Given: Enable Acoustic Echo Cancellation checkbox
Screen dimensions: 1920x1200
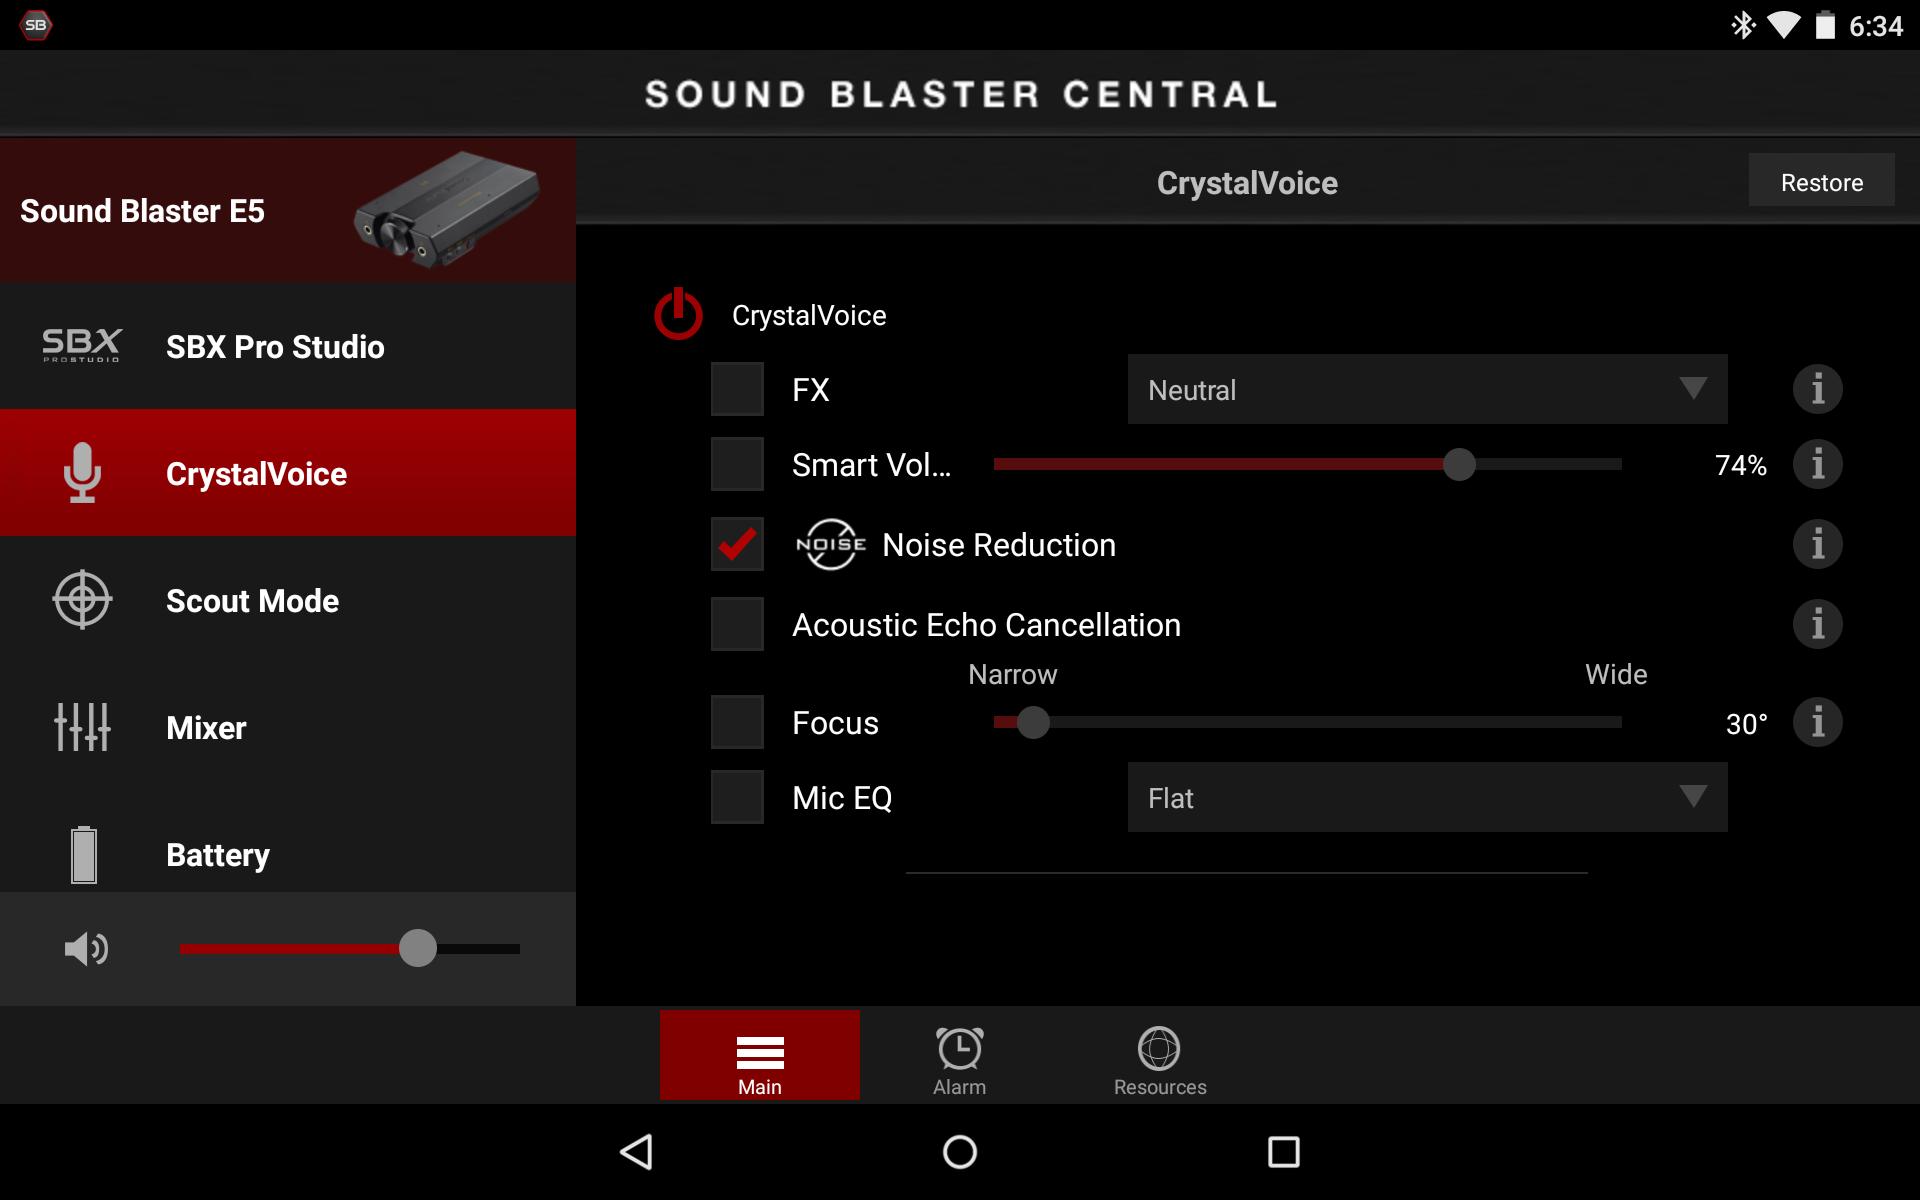Looking at the screenshot, I should [x=737, y=624].
